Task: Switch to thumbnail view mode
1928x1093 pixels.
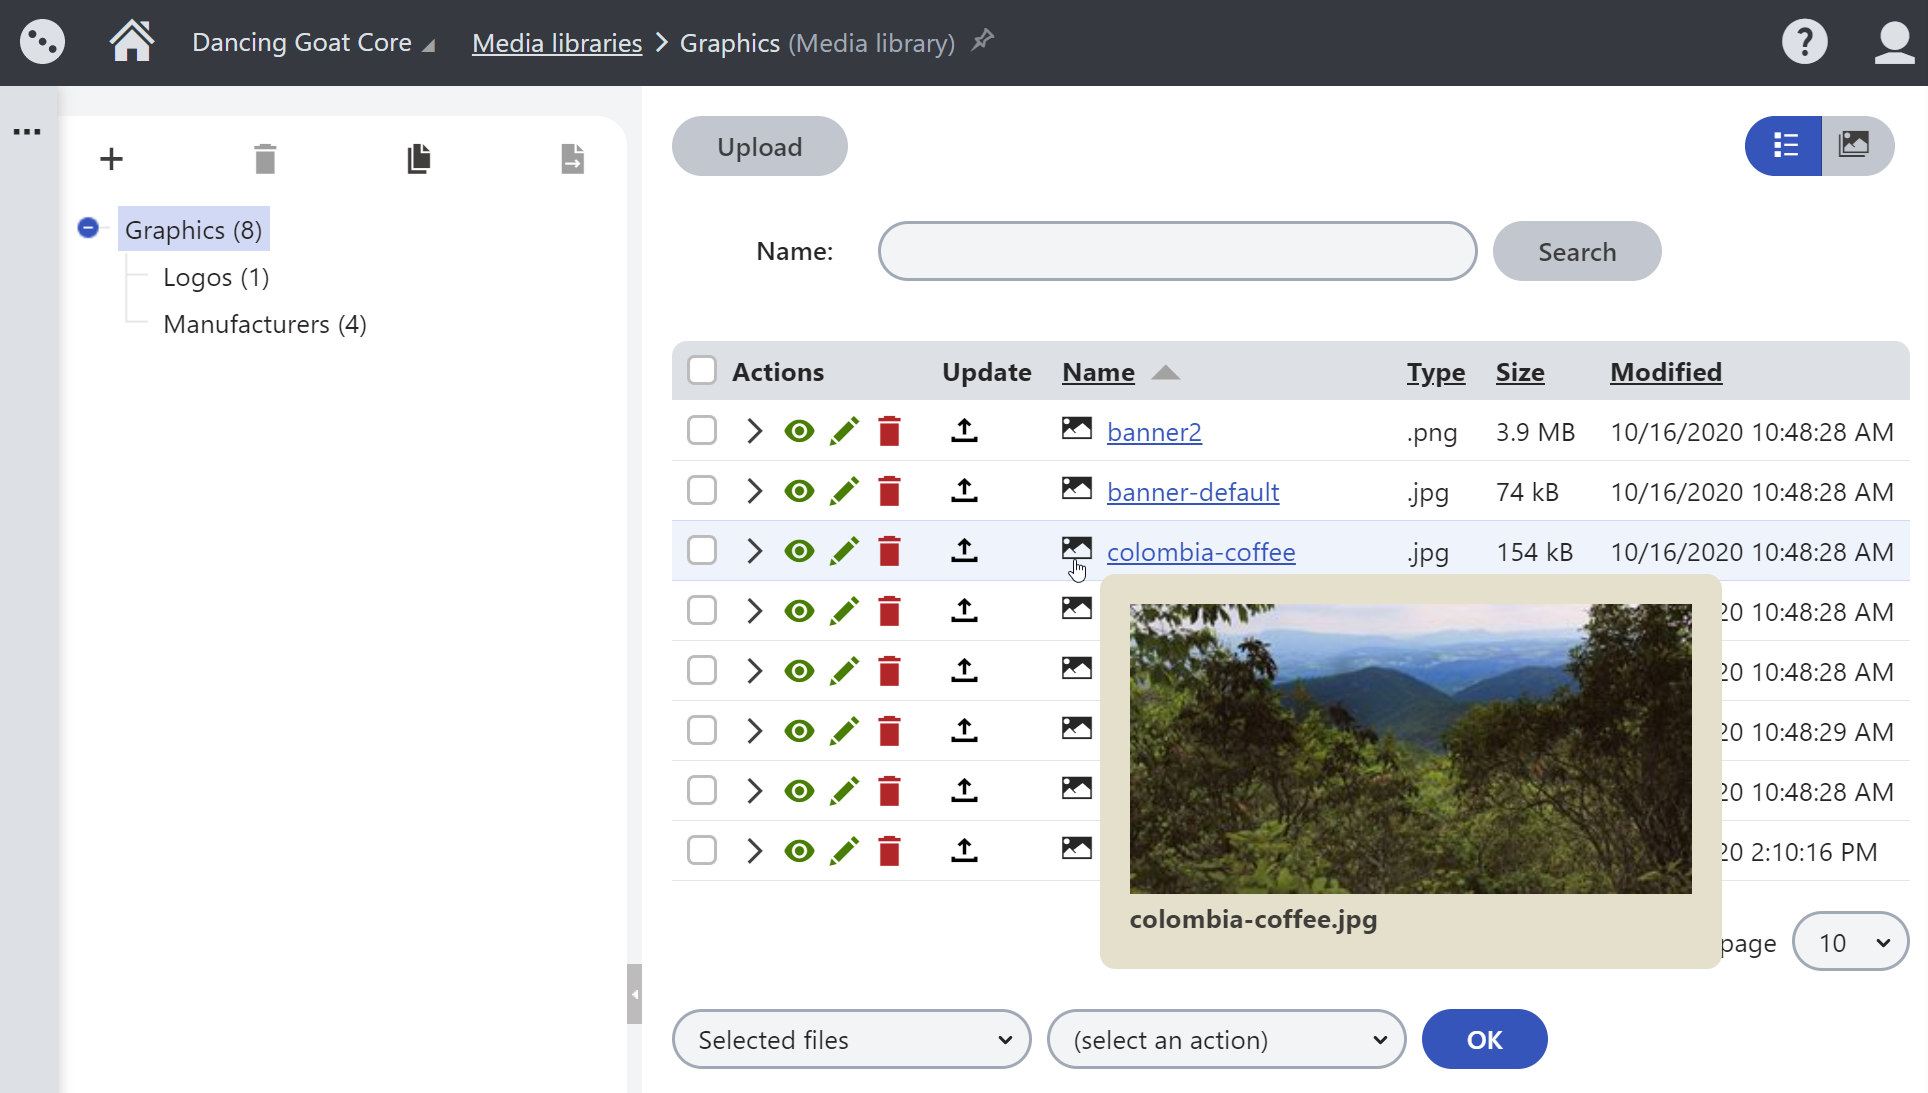Action: 1856,145
